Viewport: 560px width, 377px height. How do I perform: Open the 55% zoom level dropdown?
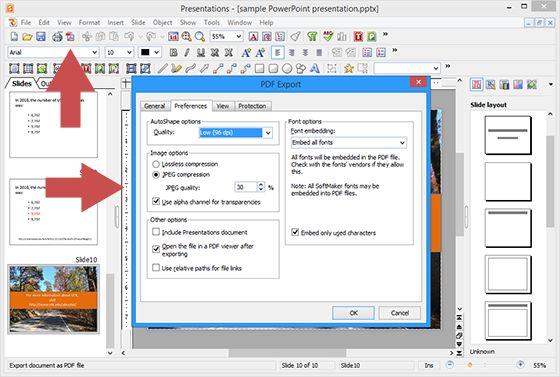click(x=239, y=36)
